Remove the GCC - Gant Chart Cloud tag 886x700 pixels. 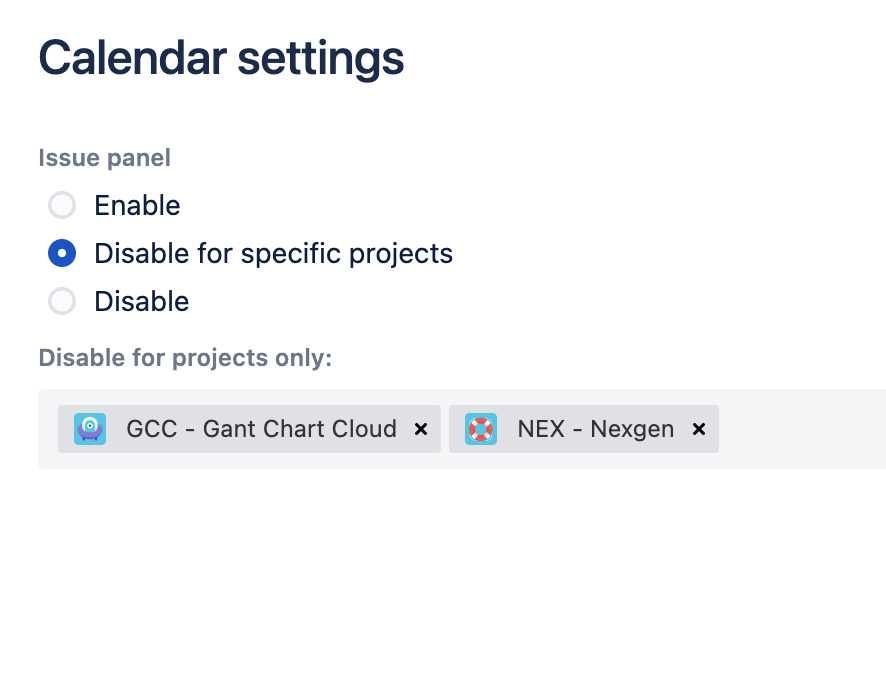pyautogui.click(x=421, y=429)
